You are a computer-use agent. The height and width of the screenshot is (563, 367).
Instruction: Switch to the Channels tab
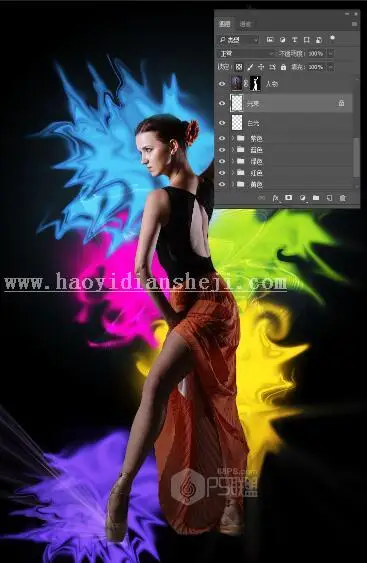(x=245, y=24)
